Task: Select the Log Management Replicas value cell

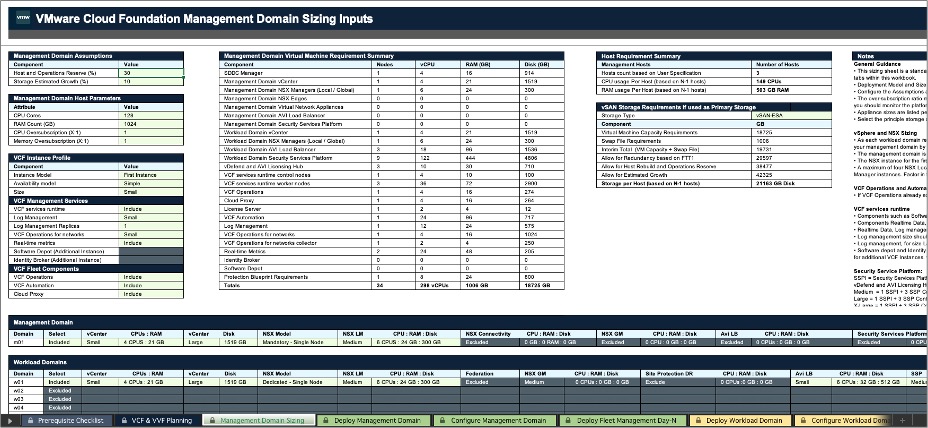Action: pyautogui.click(x=151, y=226)
